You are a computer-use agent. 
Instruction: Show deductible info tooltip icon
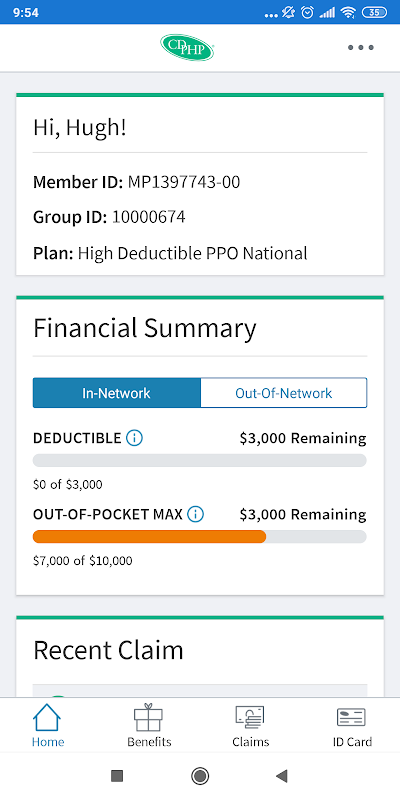[x=134, y=438]
